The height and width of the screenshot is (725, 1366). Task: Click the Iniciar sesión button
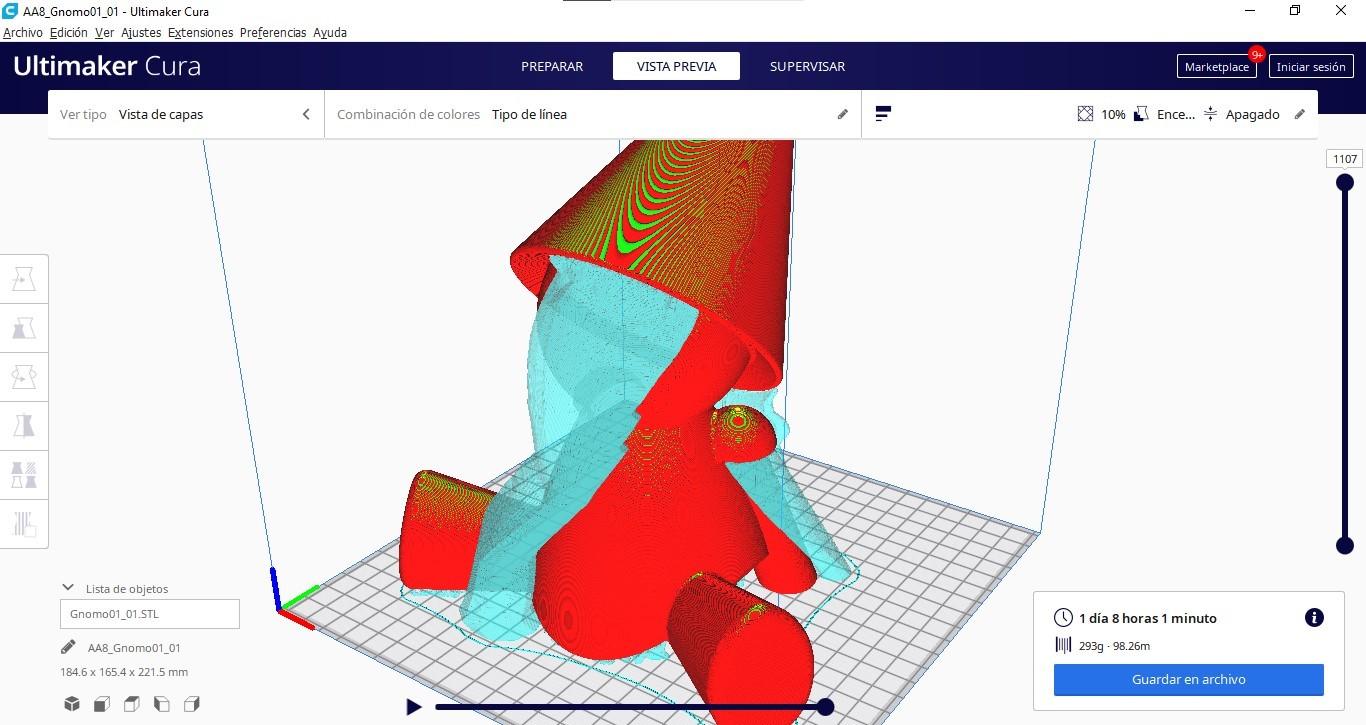(1311, 66)
